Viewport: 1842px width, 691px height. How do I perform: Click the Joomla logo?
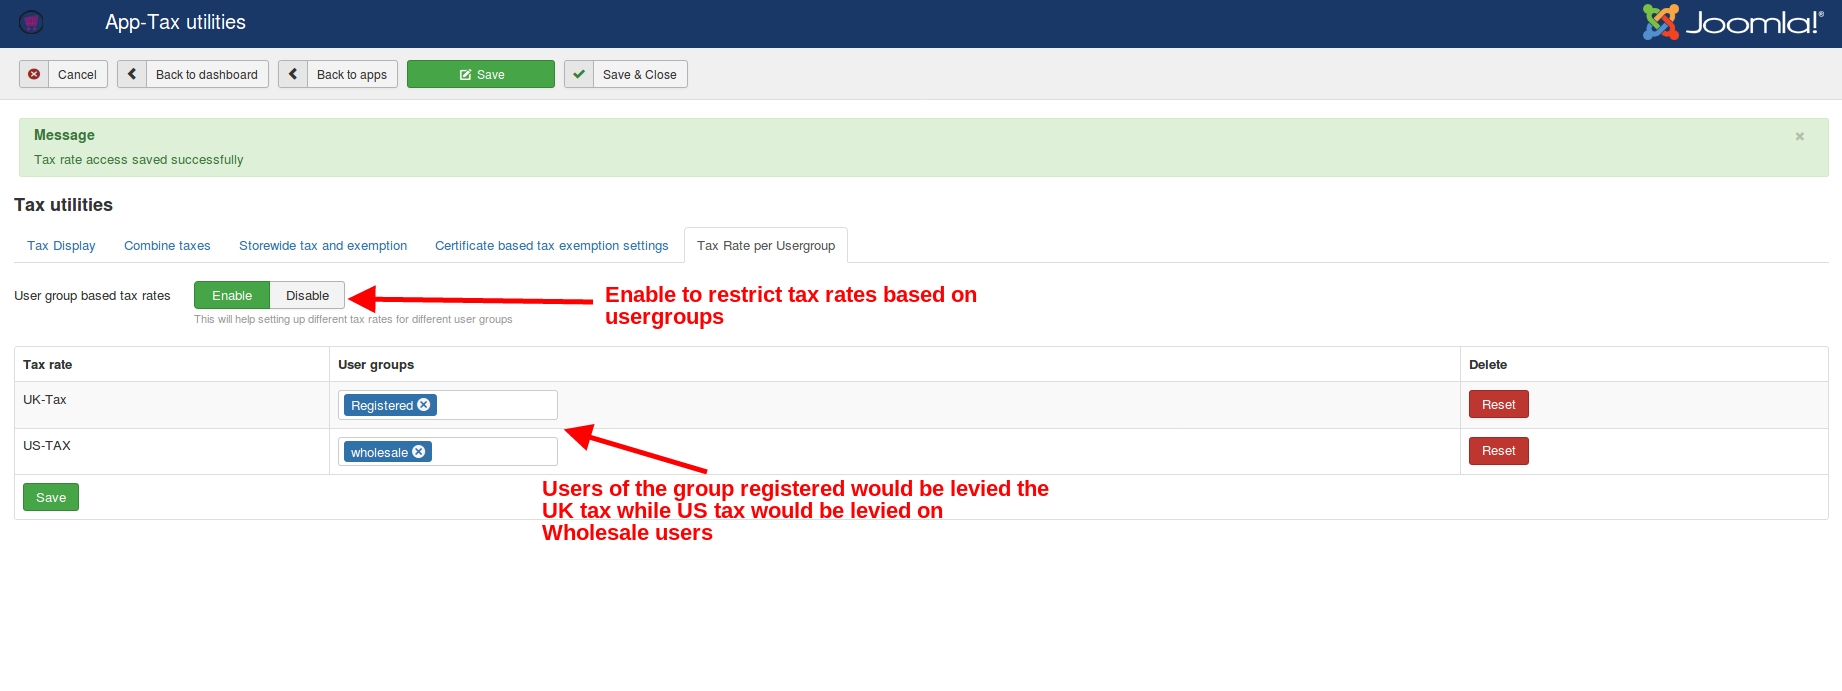coord(1732,22)
